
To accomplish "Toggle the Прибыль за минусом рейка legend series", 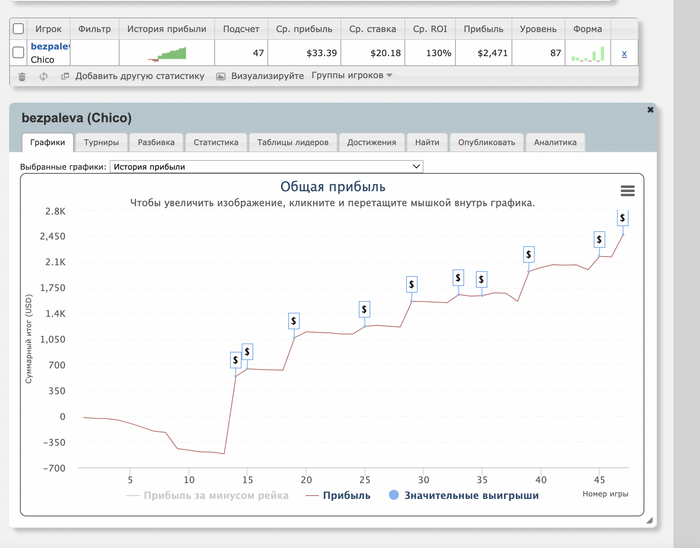I will coord(208,495).
